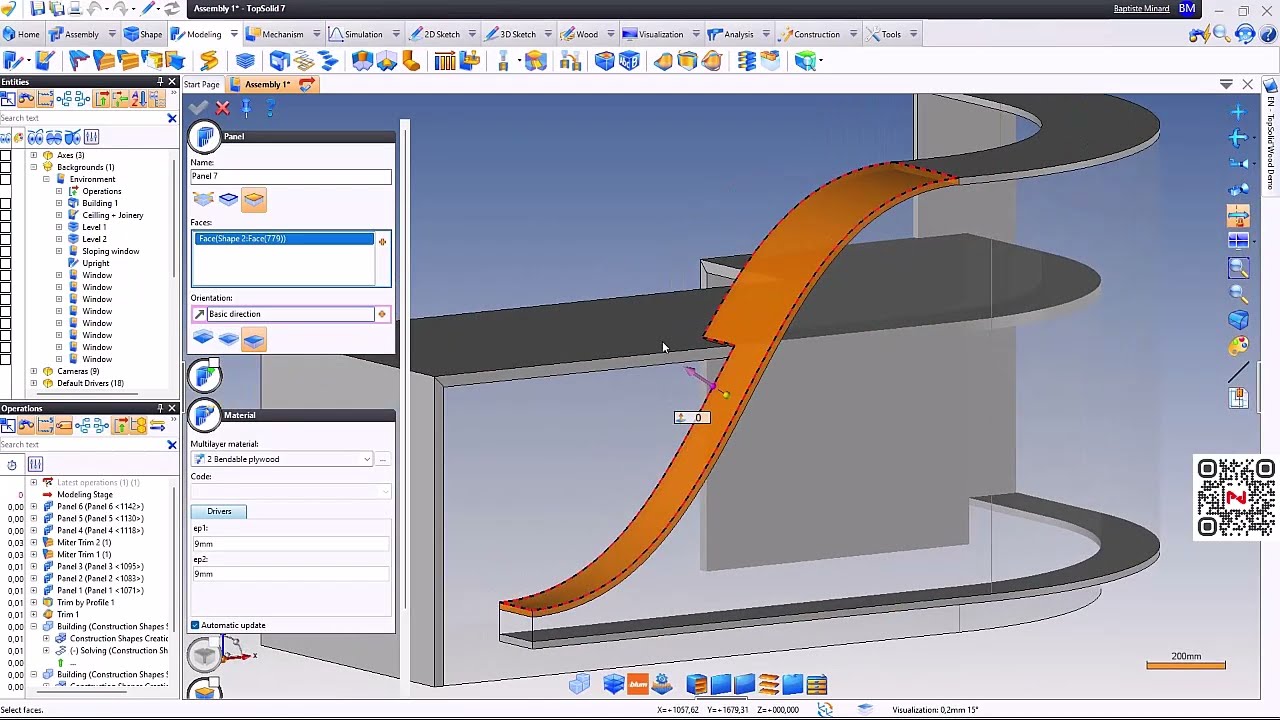This screenshot has width=1280, height=720.
Task: Toggle visibility checkbox for Backgrounds (1)
Action: 5,167
